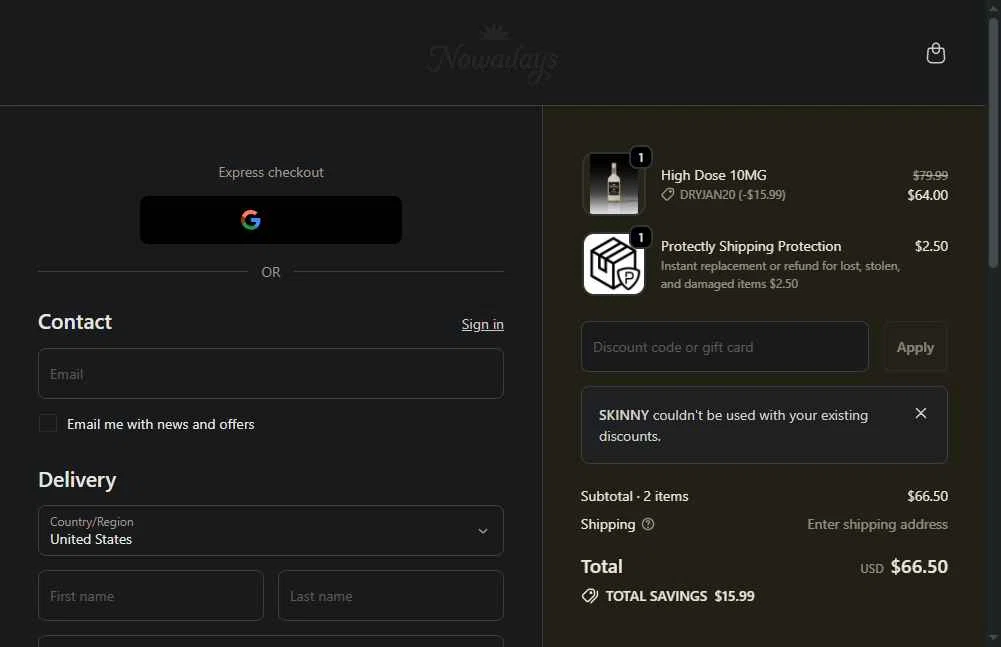The image size is (1001, 647).
Task: Pay with the Google express checkout button
Action: [x=271, y=220]
